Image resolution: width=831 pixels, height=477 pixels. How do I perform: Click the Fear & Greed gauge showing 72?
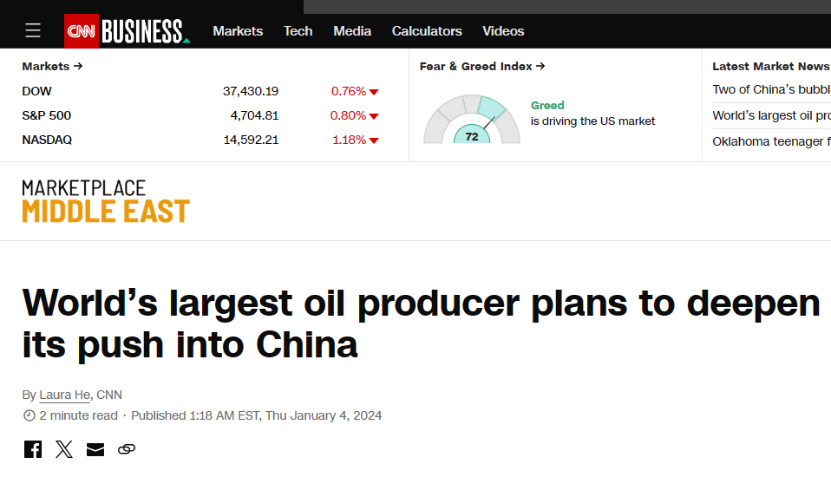(x=472, y=119)
